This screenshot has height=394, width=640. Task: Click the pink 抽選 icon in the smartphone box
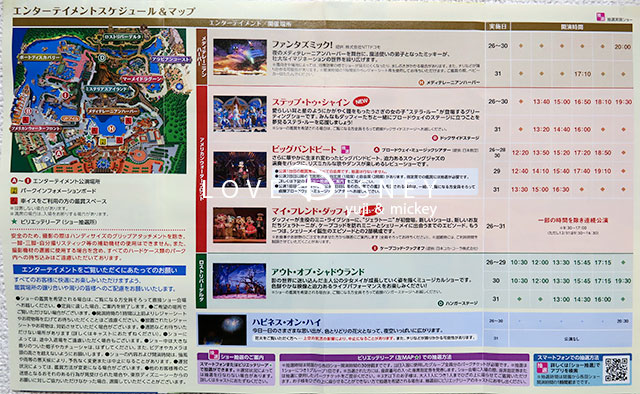click(x=542, y=368)
